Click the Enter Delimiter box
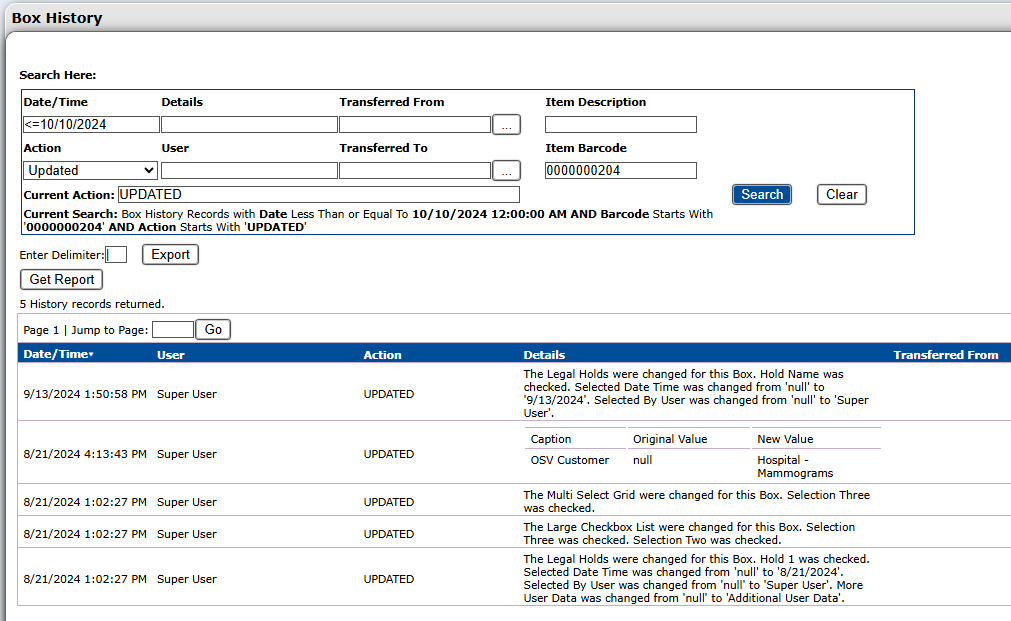This screenshot has width=1011, height=621. [x=116, y=255]
